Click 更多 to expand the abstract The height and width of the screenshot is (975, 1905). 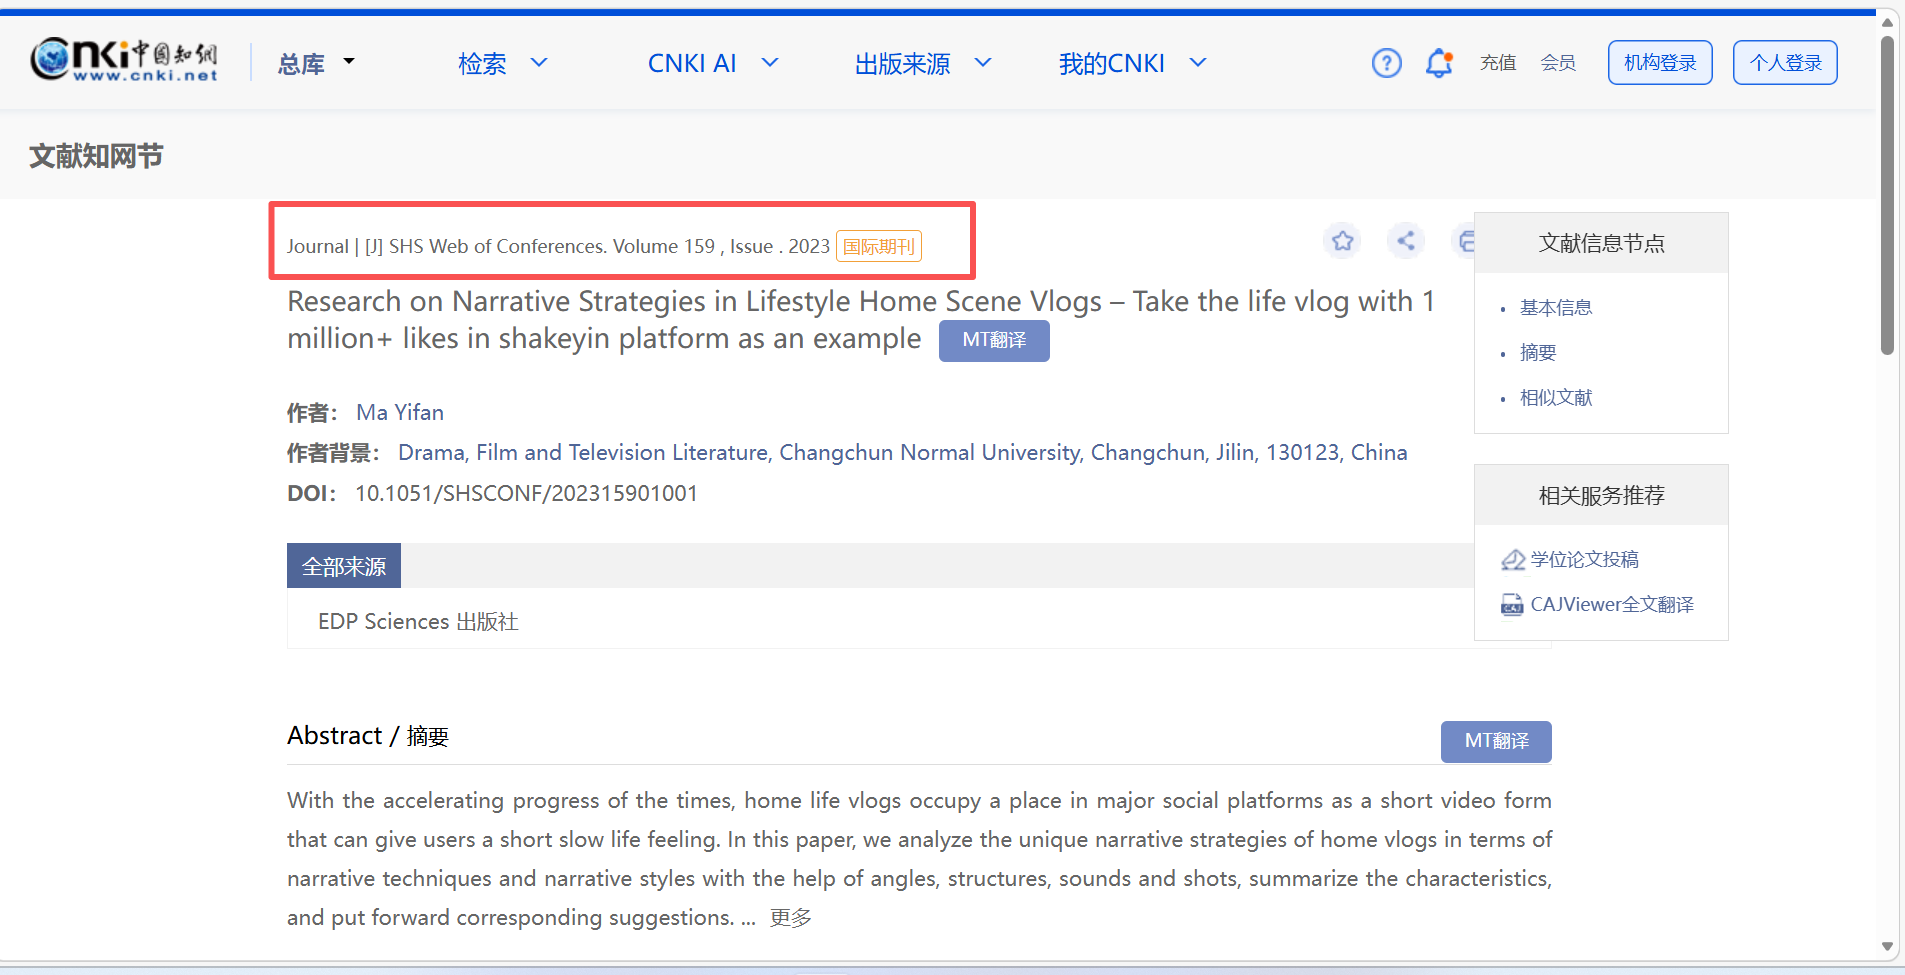click(x=790, y=918)
